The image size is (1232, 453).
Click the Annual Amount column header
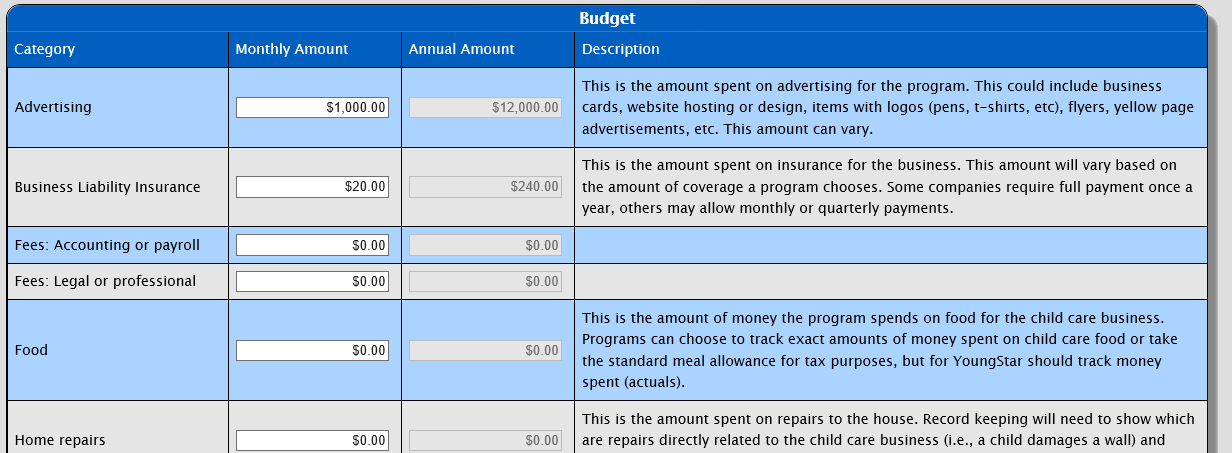click(461, 49)
